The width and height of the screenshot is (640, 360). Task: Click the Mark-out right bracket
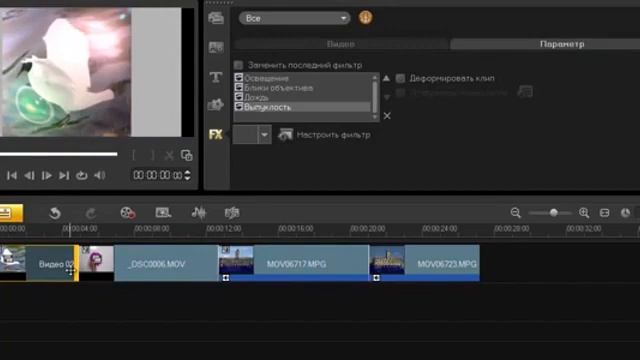[x=153, y=155]
